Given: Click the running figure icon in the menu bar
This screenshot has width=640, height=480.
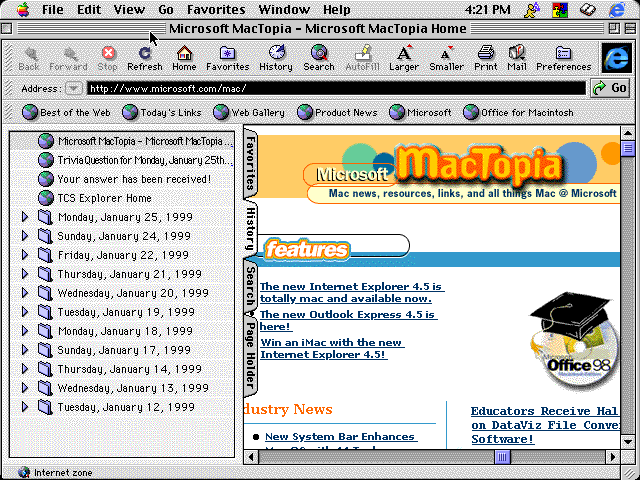Looking at the screenshot, I should point(532,9).
